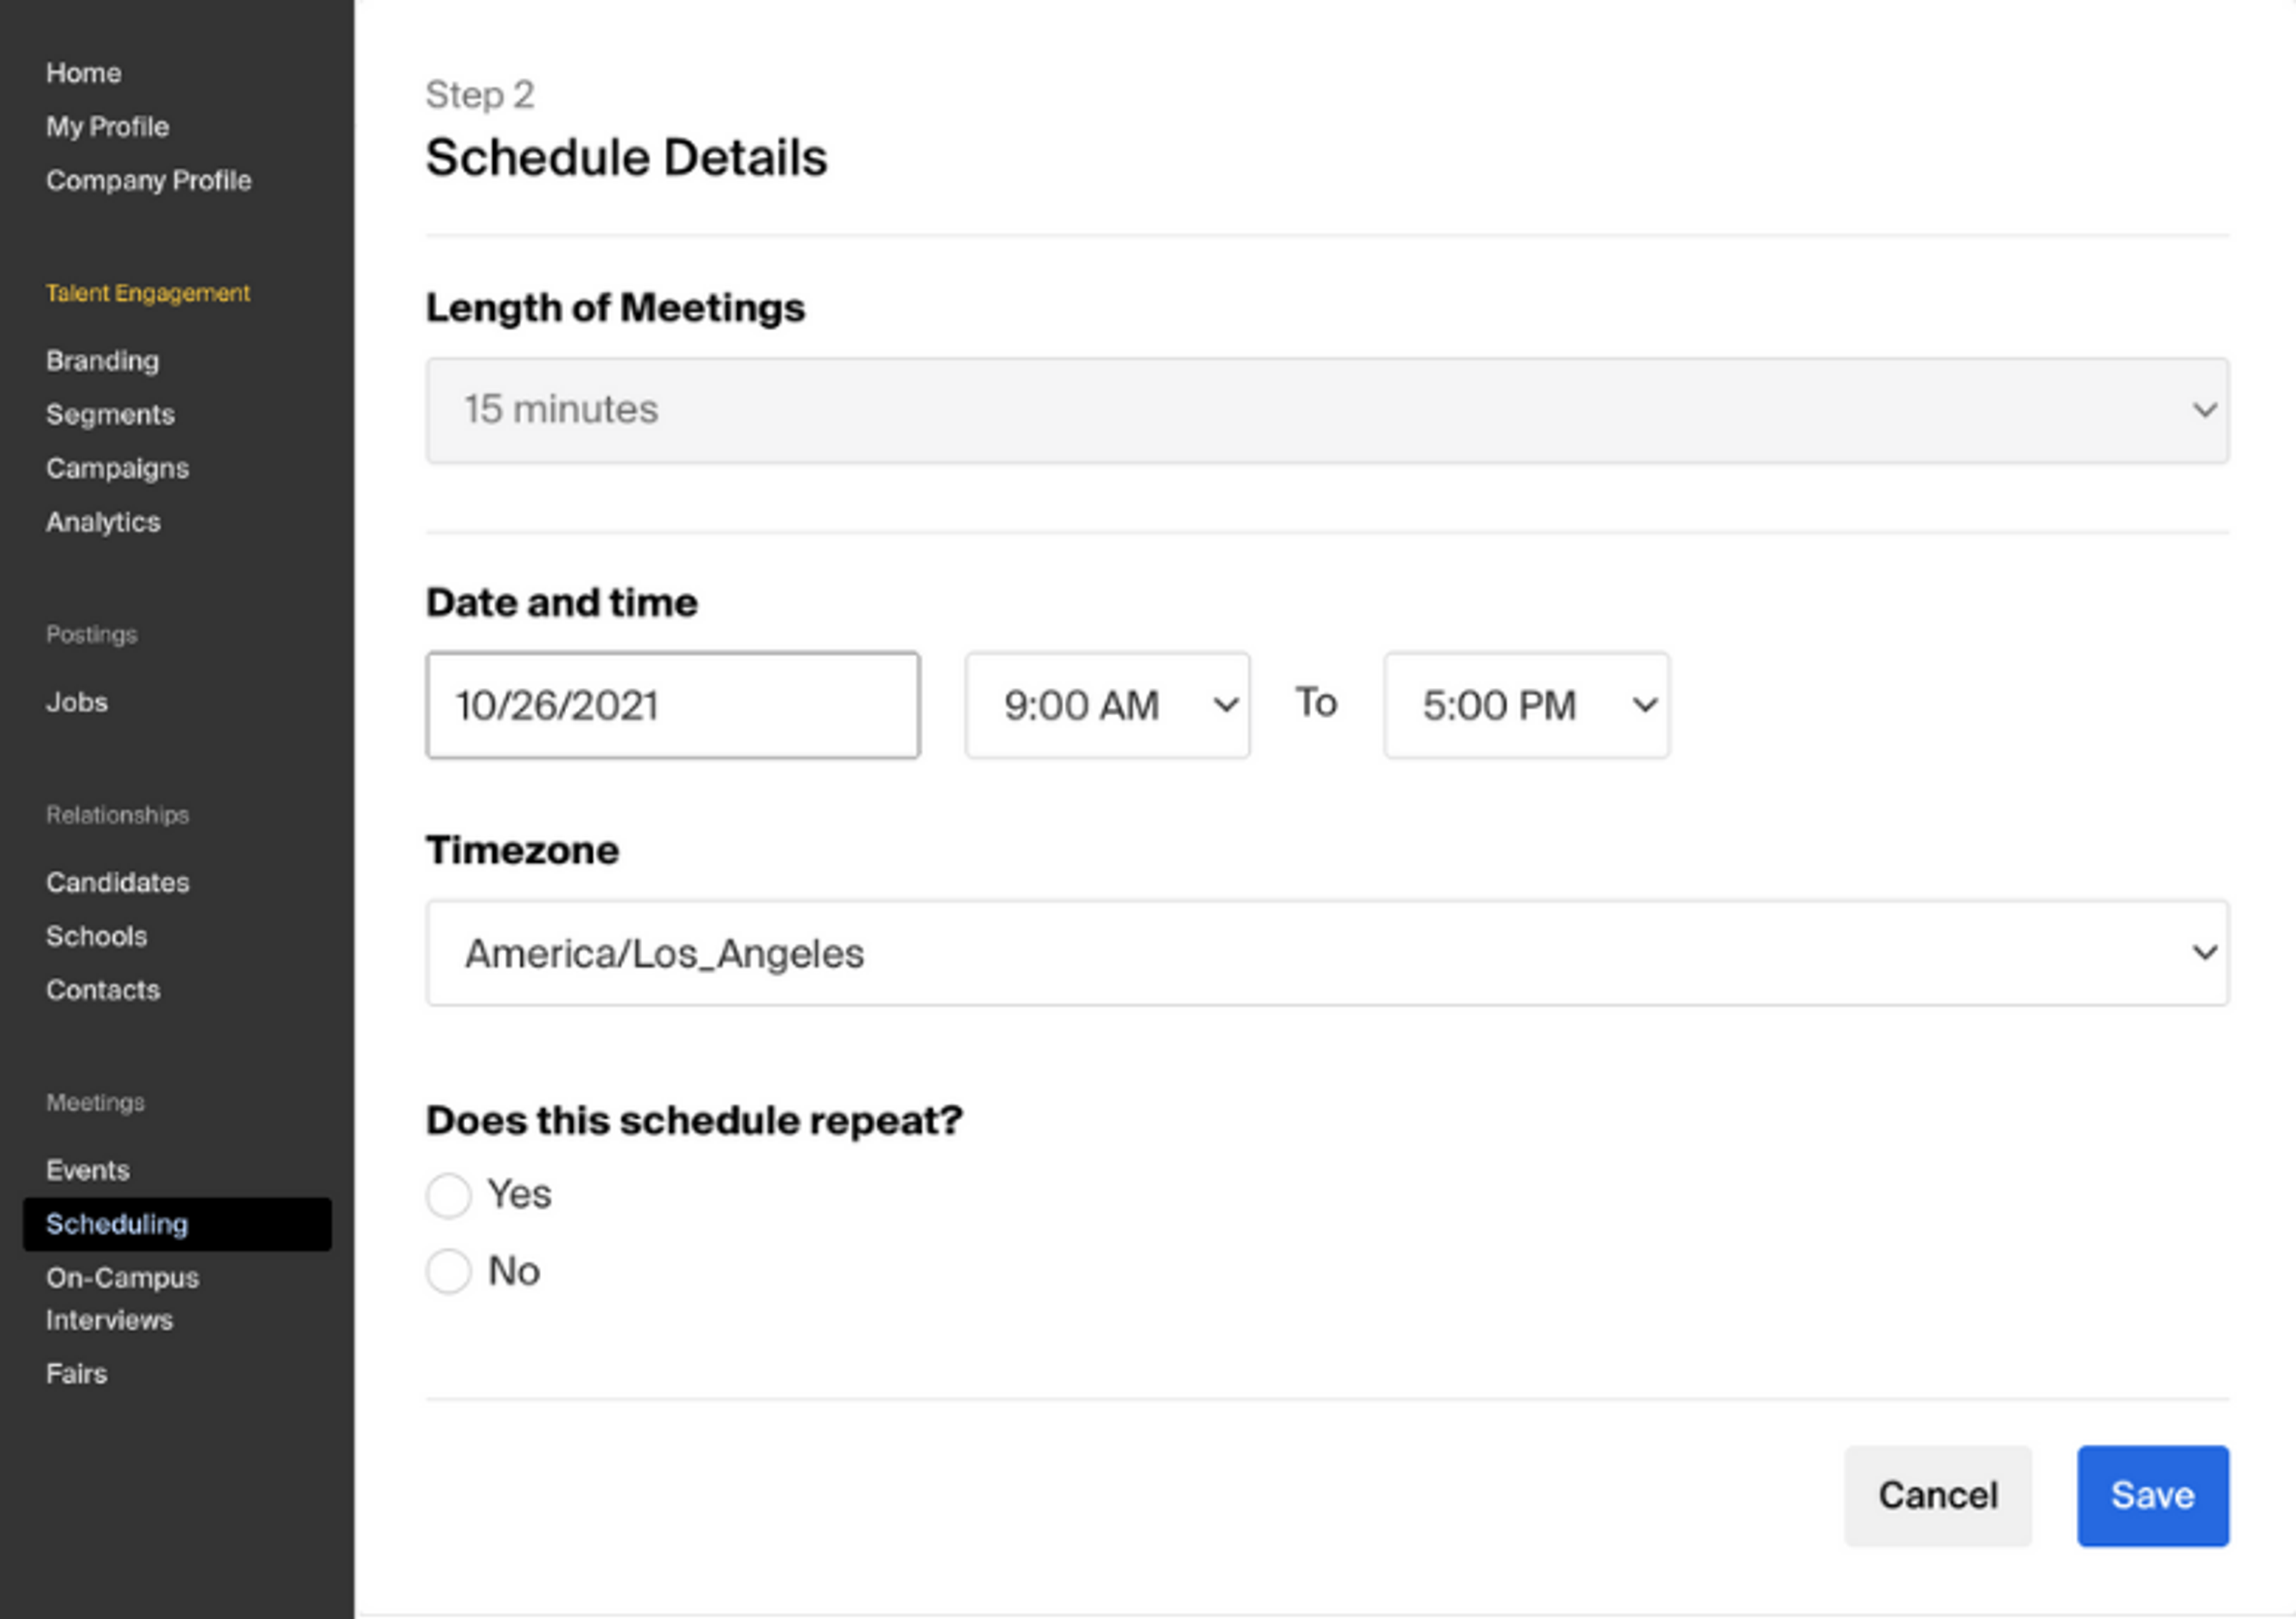
Task: Open the Campaigns section
Action: [x=117, y=468]
